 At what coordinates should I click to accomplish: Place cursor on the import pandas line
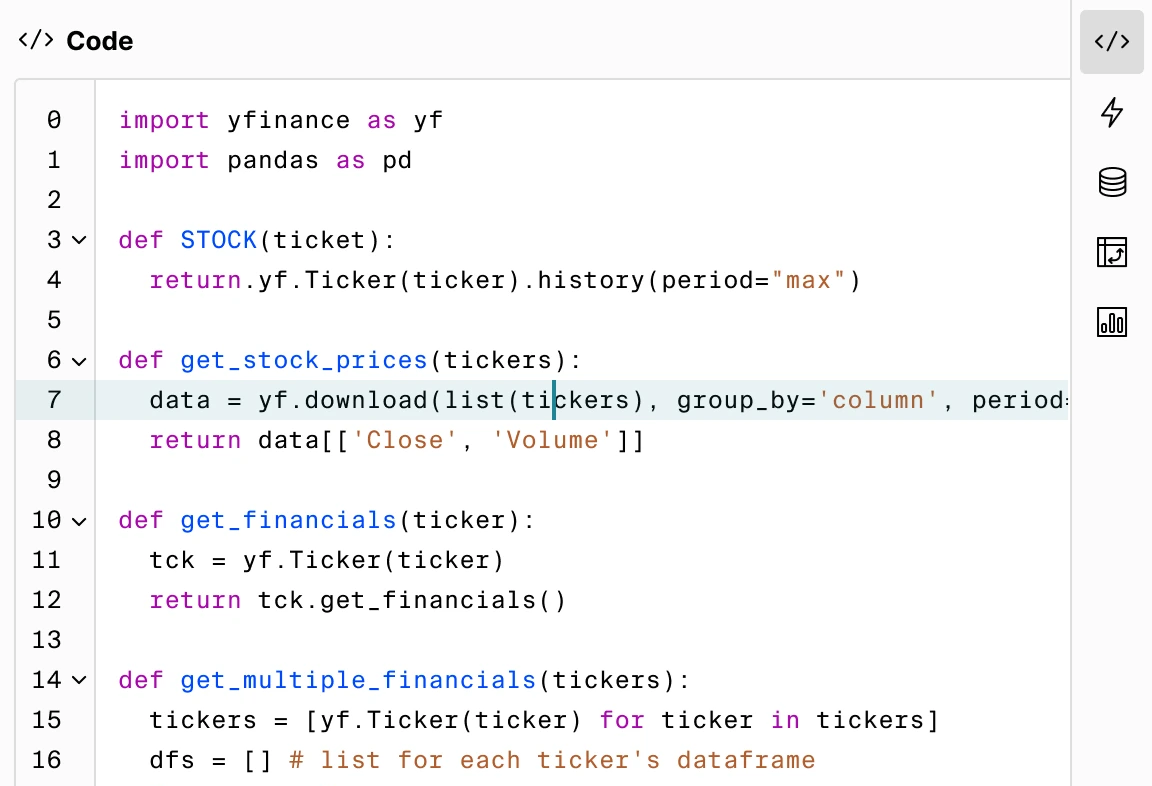tap(265, 160)
